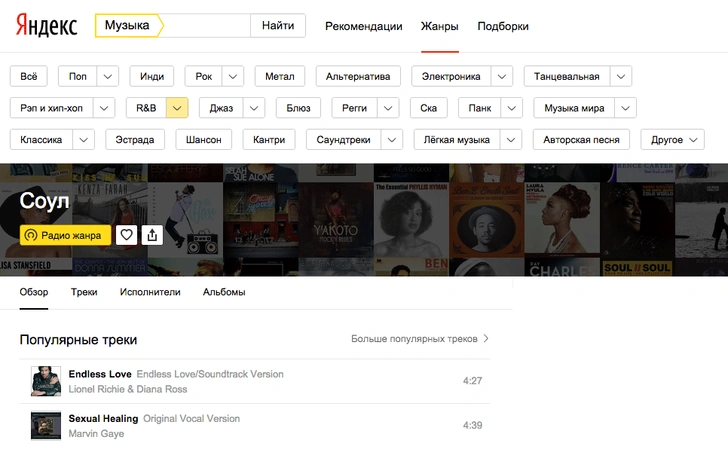Open the Жанры section
728x449 pixels.
coord(440,26)
